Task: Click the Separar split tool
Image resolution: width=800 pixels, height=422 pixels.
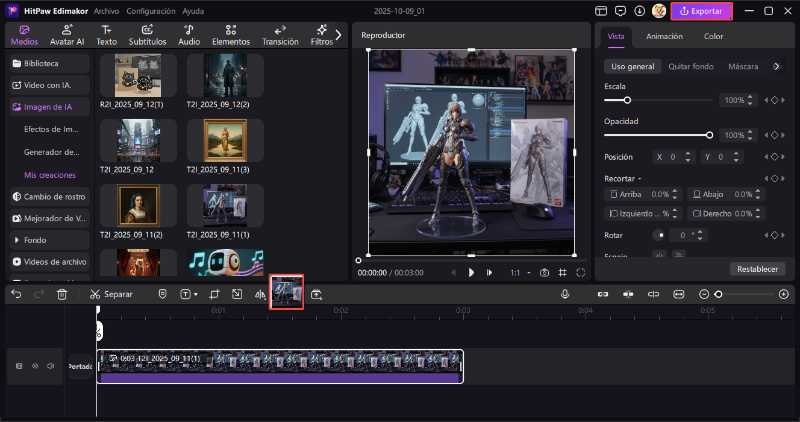Action: pos(110,294)
